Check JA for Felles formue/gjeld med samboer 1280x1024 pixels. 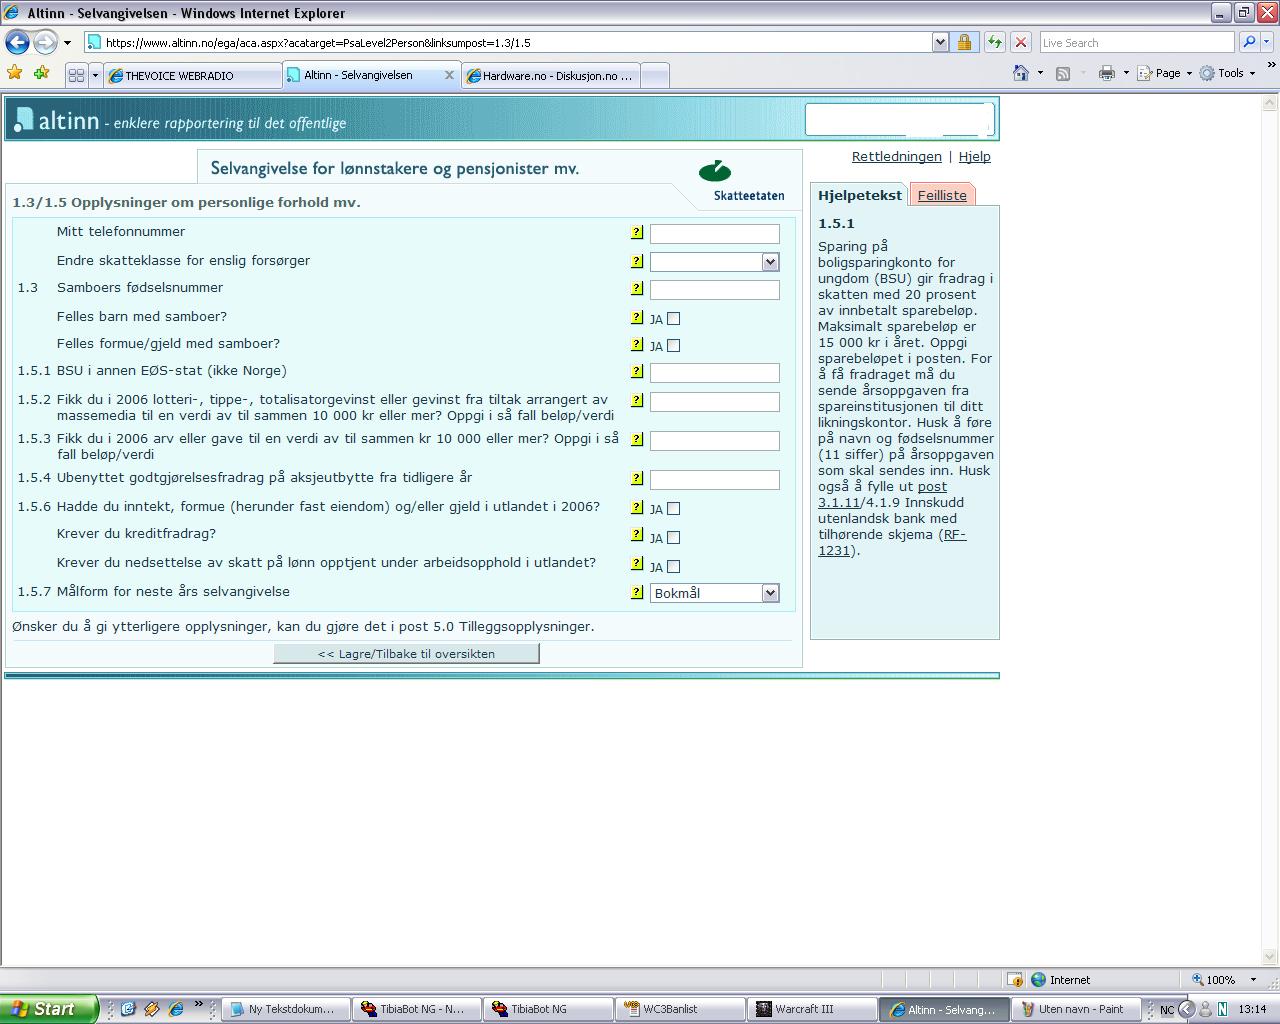pos(673,346)
